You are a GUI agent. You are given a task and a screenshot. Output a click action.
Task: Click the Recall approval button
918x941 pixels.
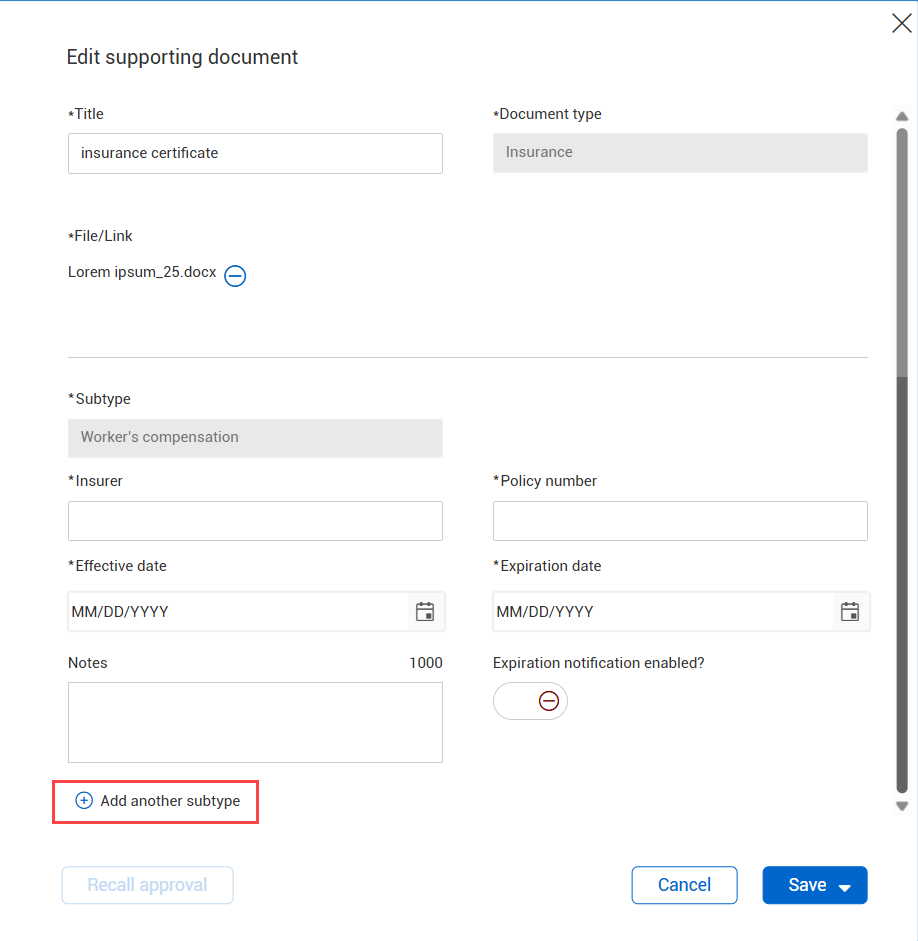(x=148, y=885)
